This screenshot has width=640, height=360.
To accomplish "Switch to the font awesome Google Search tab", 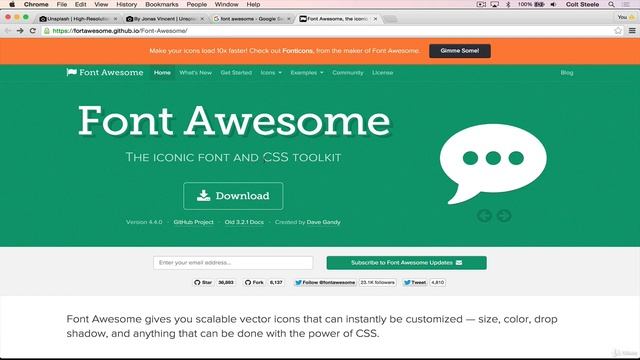I will point(251,19).
